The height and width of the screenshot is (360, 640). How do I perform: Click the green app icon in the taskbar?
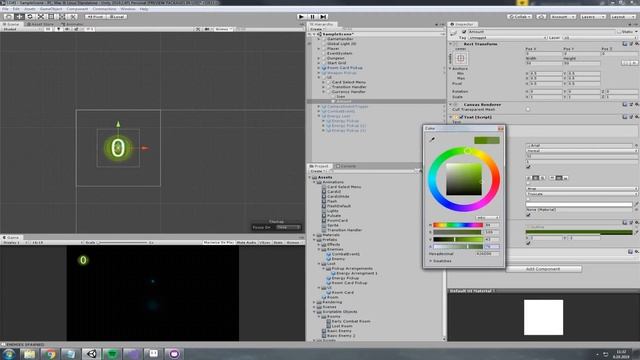112,353
